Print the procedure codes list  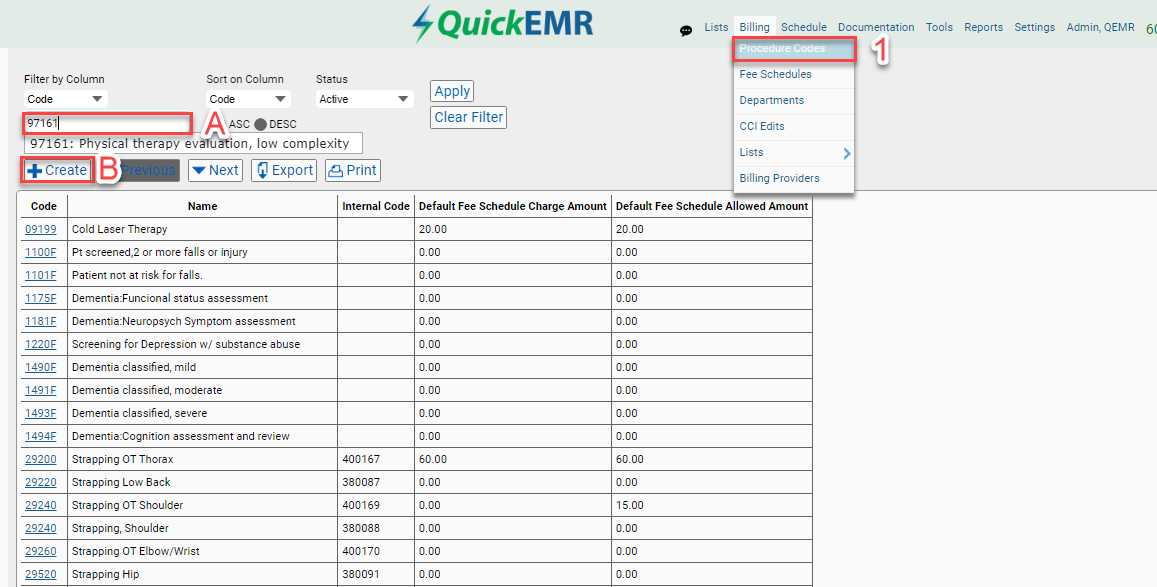pyautogui.click(x=353, y=170)
